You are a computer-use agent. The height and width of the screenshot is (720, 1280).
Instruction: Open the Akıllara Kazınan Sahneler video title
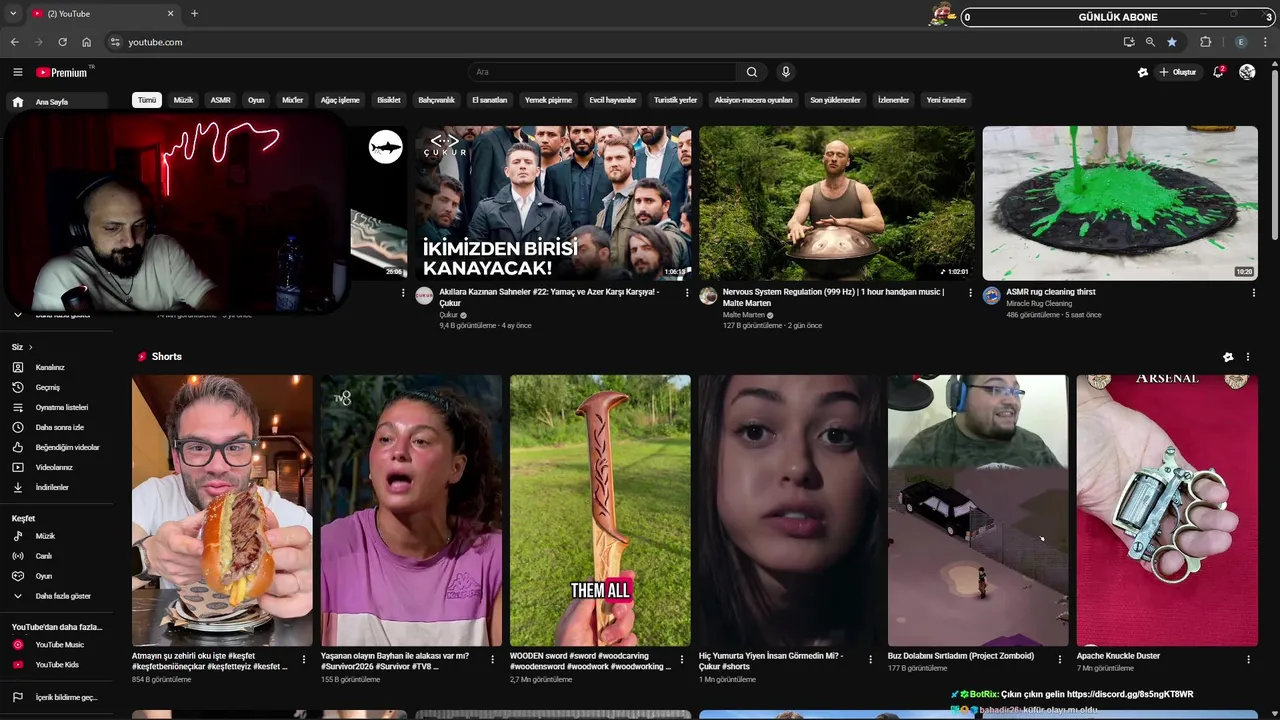click(549, 297)
